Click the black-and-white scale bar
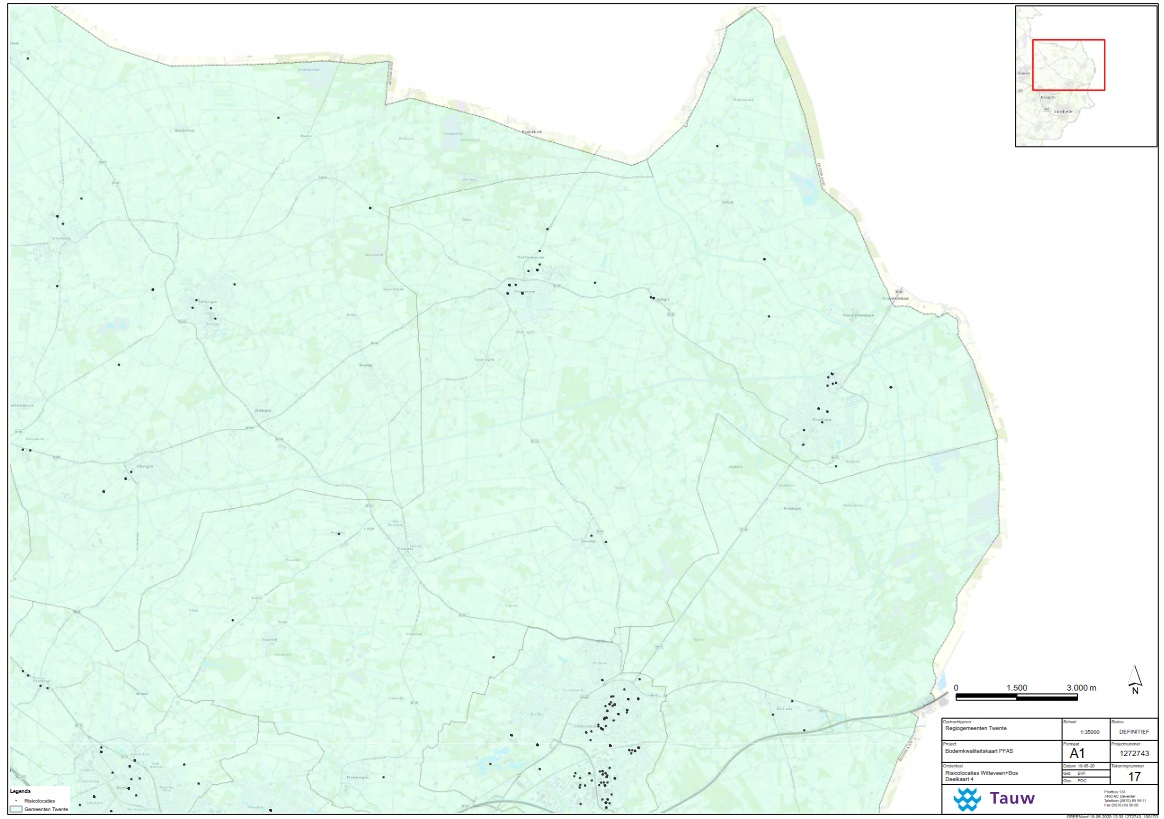The image size is (1164, 819). 1015,694
